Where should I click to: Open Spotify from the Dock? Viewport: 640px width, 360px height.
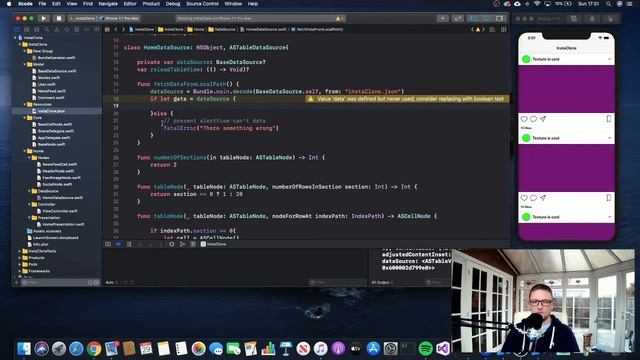coord(426,349)
